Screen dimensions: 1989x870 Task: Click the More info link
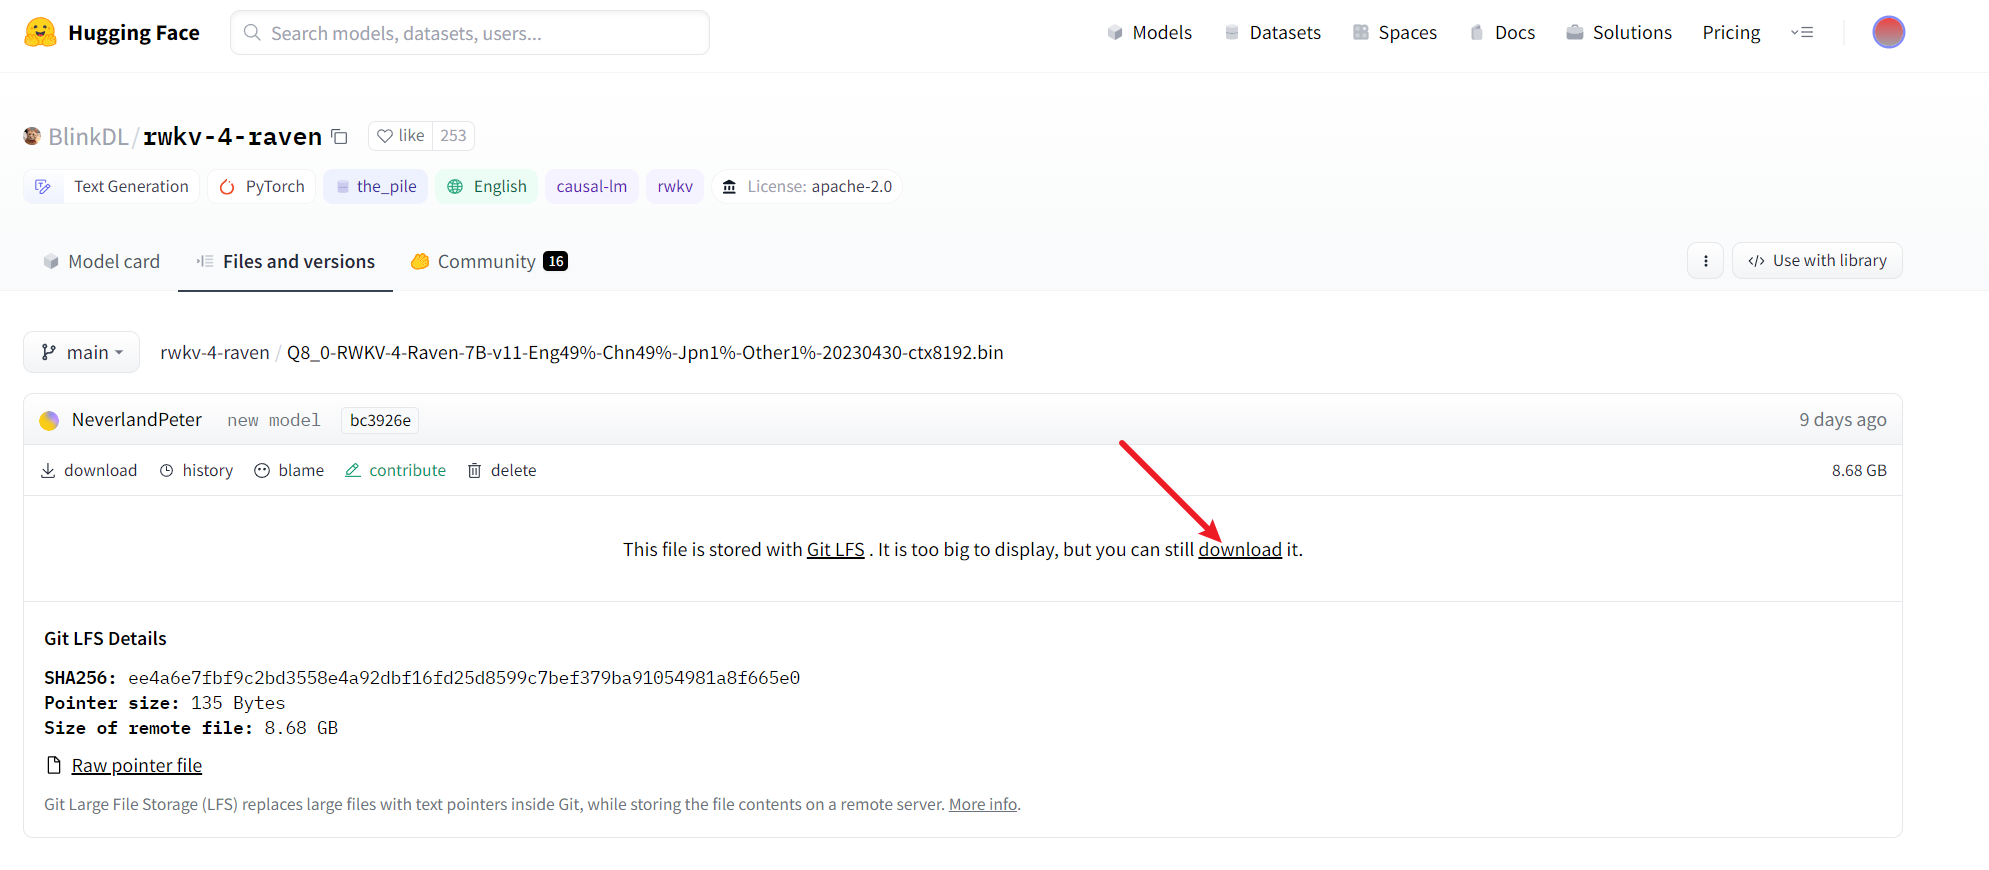pos(983,804)
